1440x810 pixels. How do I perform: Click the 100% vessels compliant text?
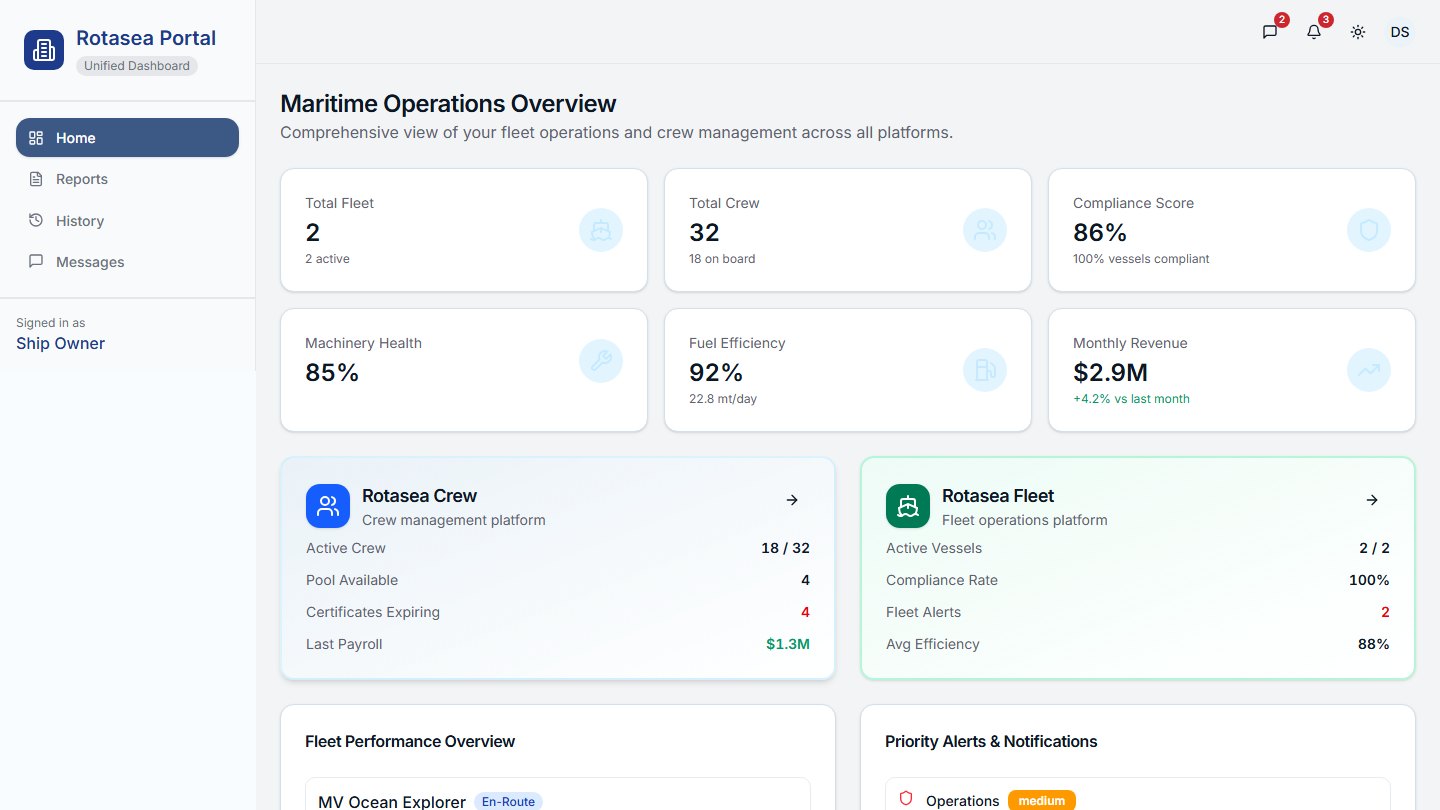pos(1141,259)
